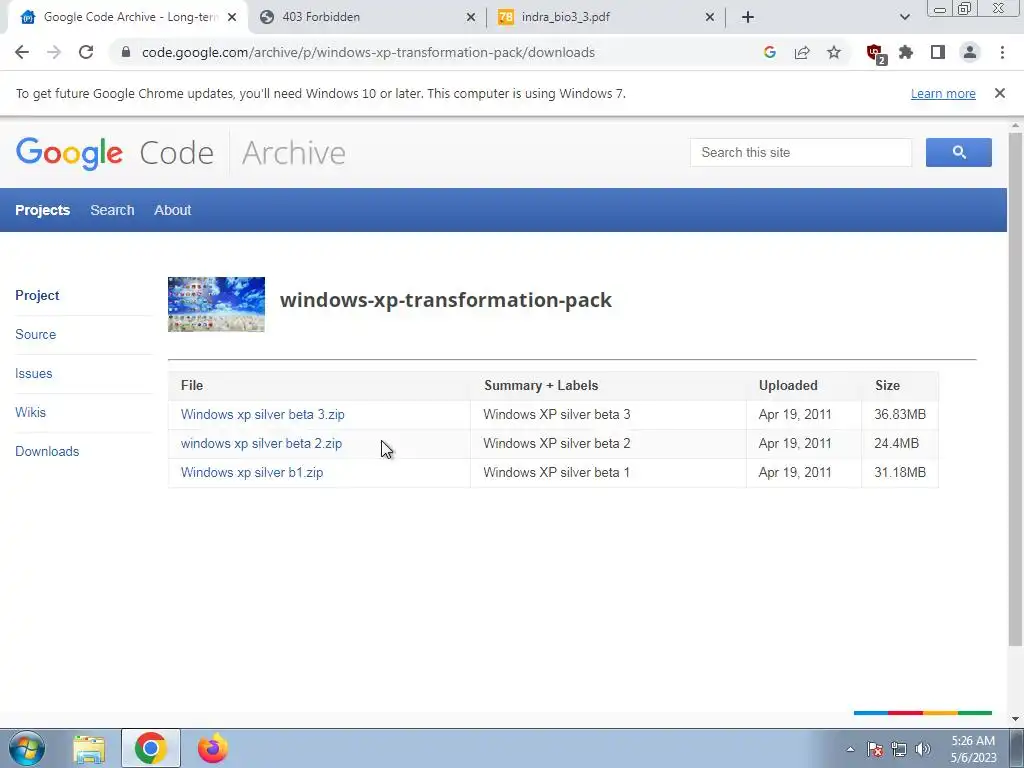The height and width of the screenshot is (768, 1024).
Task: Open the uBlock extension icon with badge 2
Action: 875,54
